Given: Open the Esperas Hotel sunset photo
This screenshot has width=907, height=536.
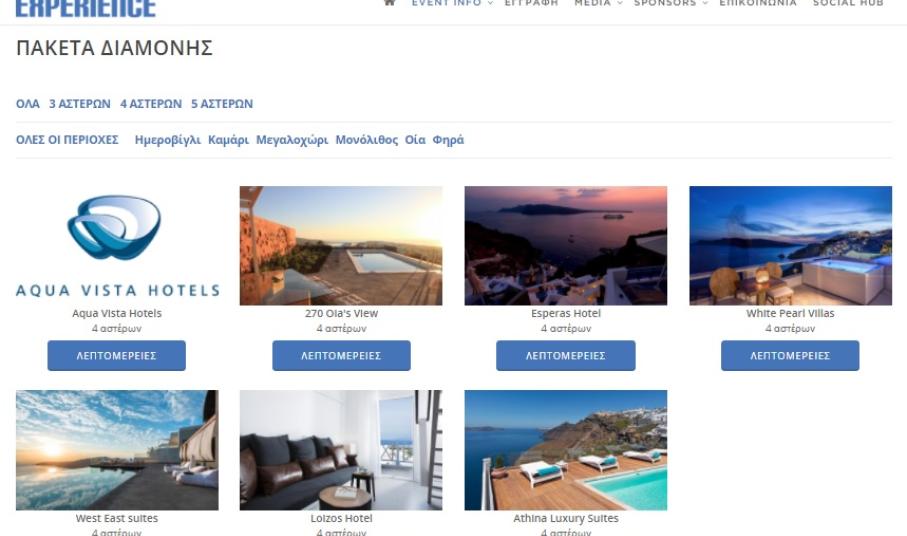Looking at the screenshot, I should (565, 246).
